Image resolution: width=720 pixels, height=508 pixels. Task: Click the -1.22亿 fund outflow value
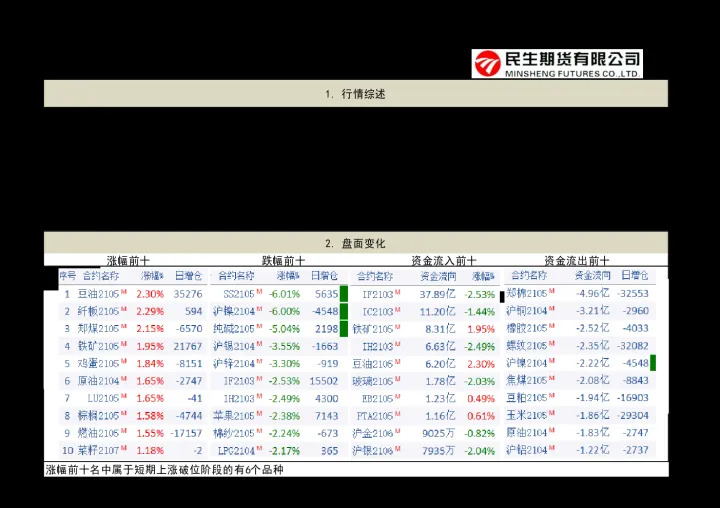click(x=593, y=450)
